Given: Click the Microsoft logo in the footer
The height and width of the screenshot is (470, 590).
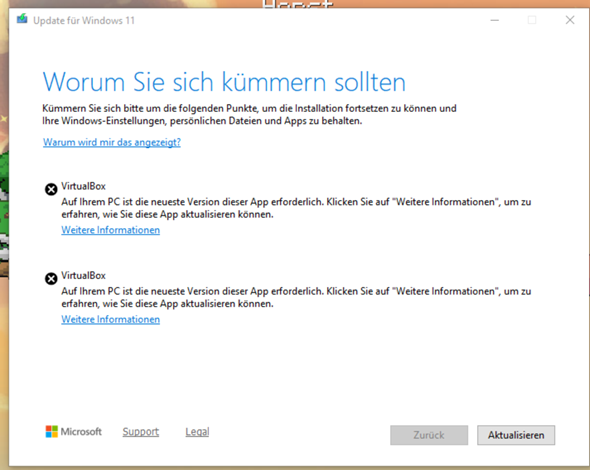Looking at the screenshot, I should click(73, 432).
